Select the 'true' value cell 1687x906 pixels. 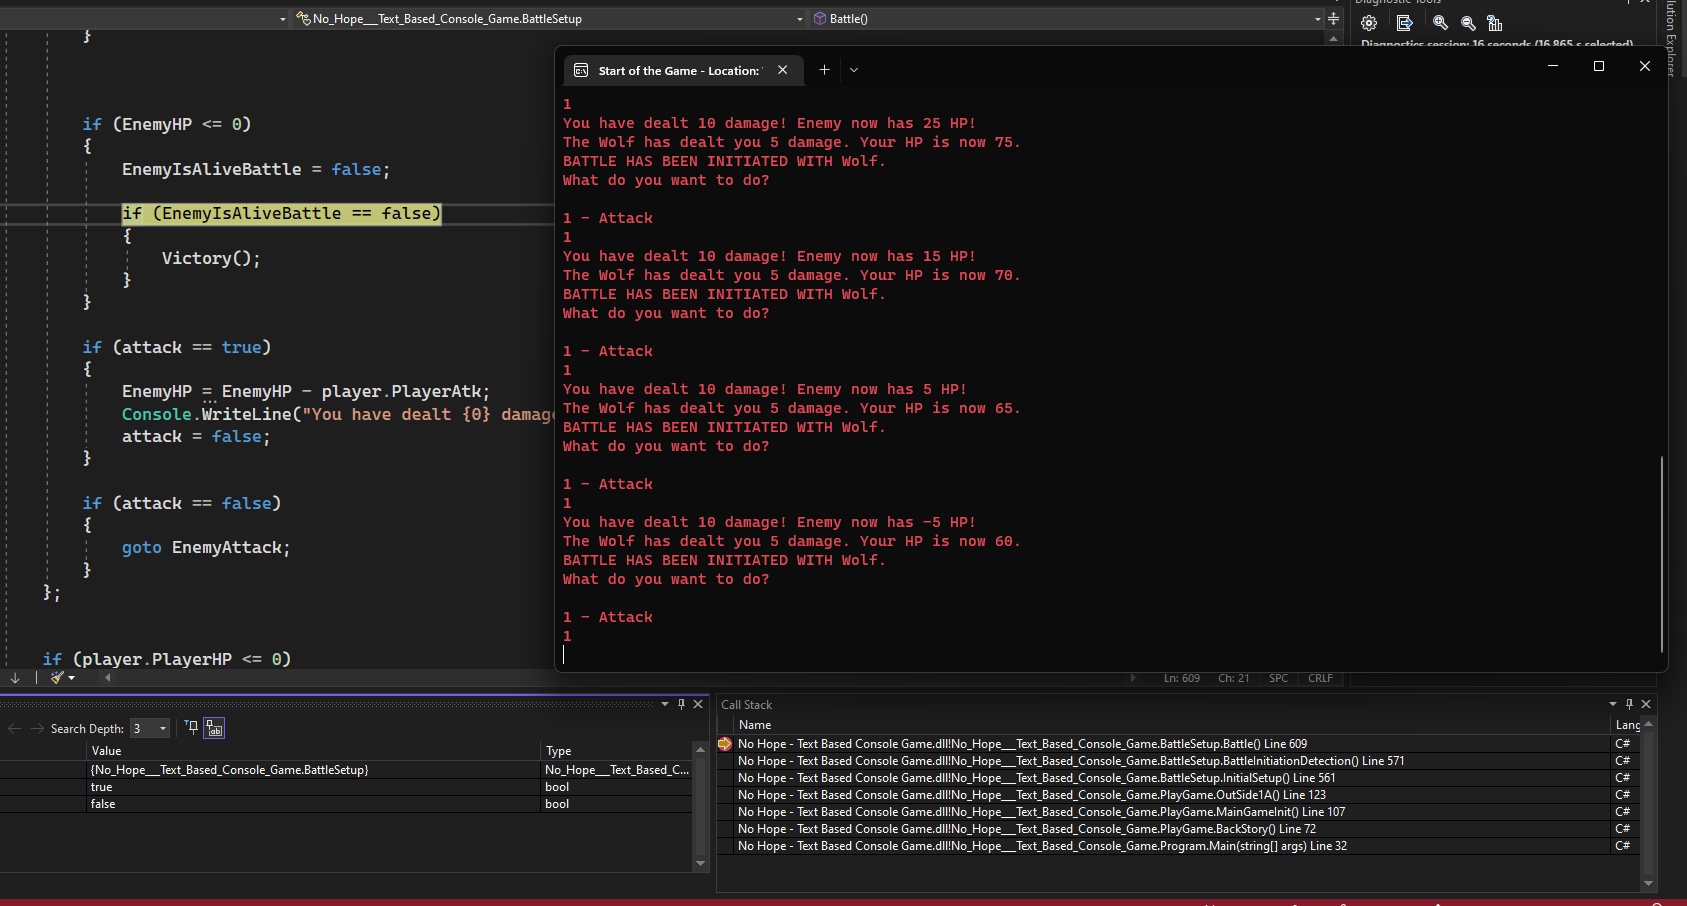click(x=313, y=787)
